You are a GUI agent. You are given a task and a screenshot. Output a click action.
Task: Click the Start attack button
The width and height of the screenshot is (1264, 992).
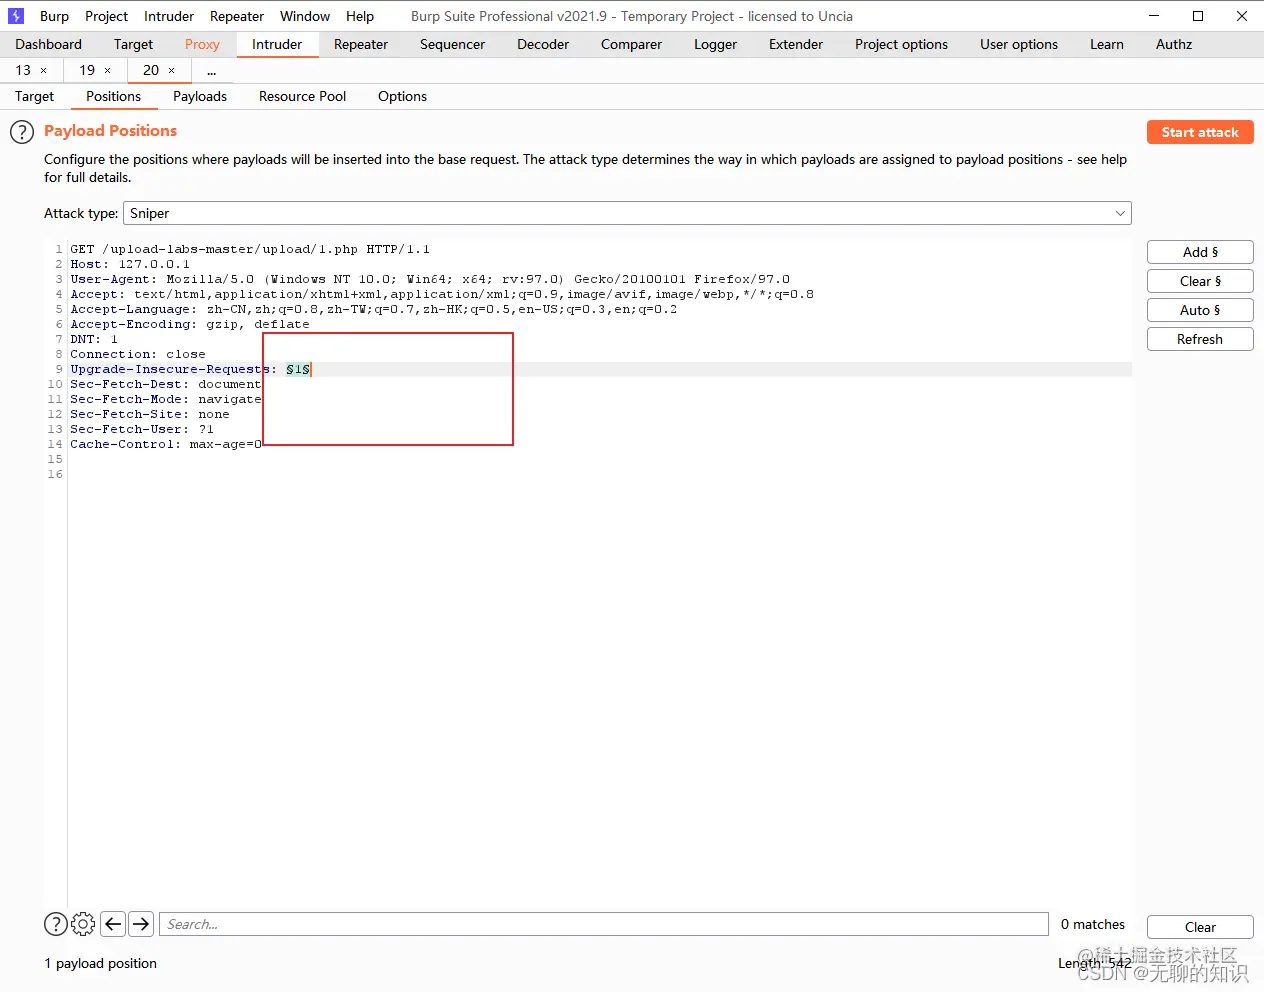point(1200,132)
